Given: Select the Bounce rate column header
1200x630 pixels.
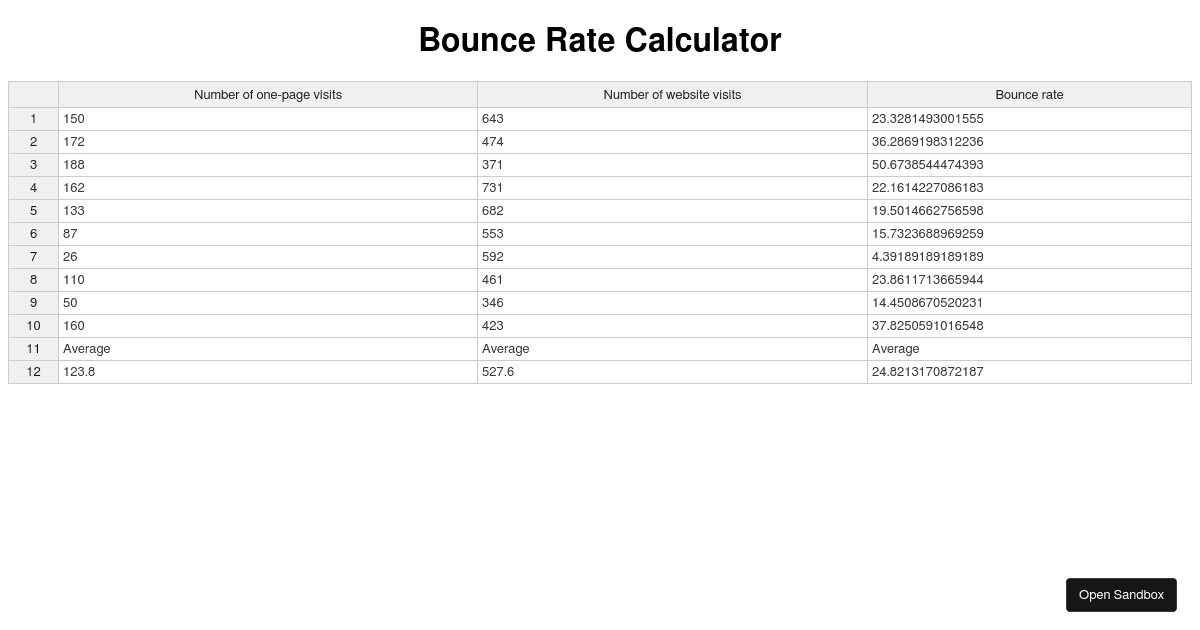Looking at the screenshot, I should (x=1029, y=94).
